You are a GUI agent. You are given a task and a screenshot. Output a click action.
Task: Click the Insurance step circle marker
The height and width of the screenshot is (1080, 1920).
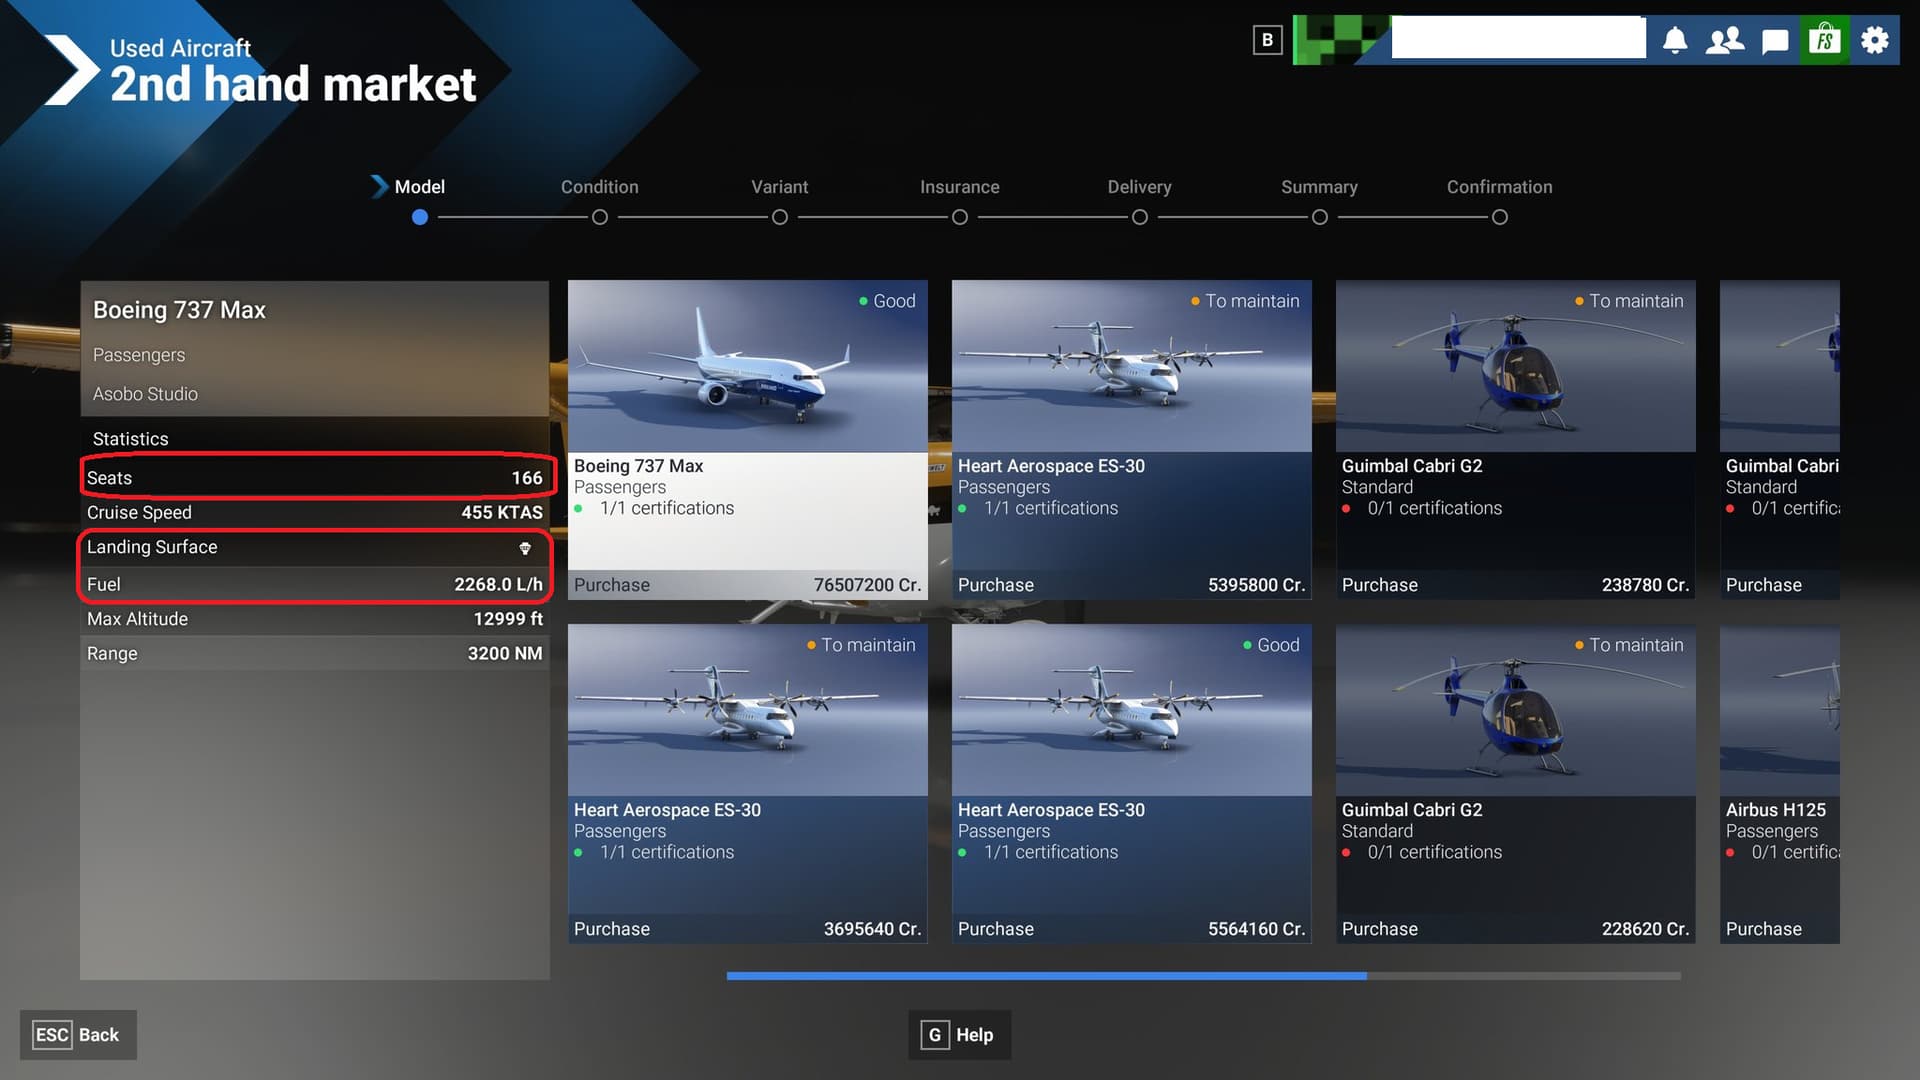(960, 217)
